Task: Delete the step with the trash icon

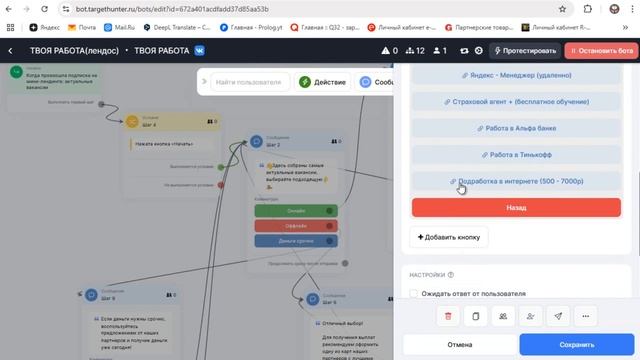Action: coord(448,316)
